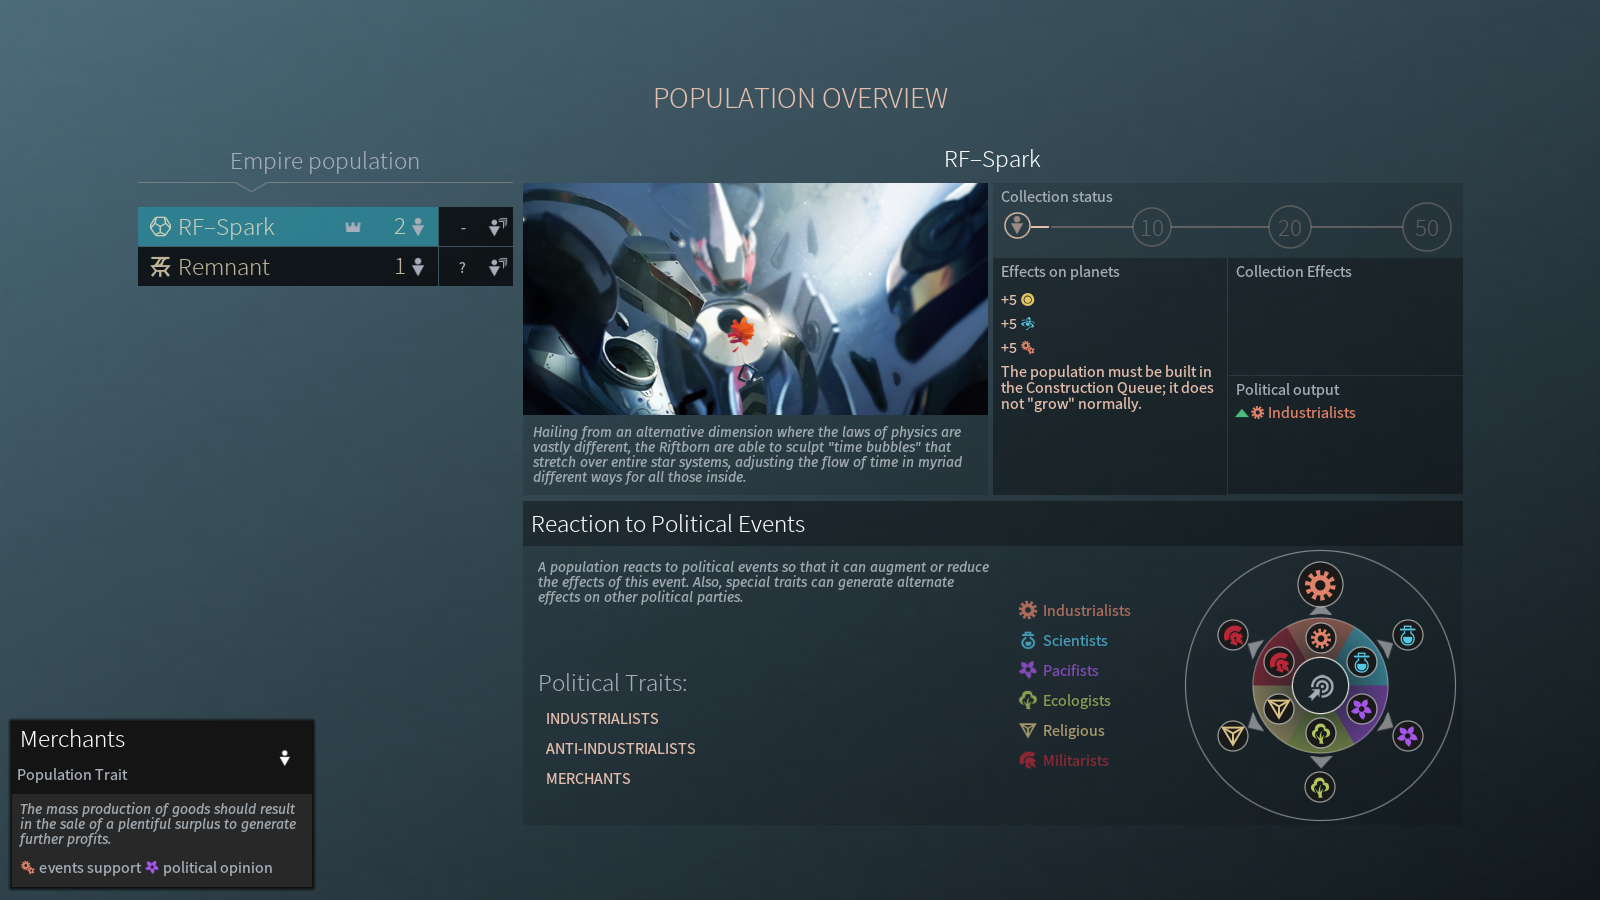Click the inner Scientists flask wheel segment
The image size is (1600, 900).
1361,662
